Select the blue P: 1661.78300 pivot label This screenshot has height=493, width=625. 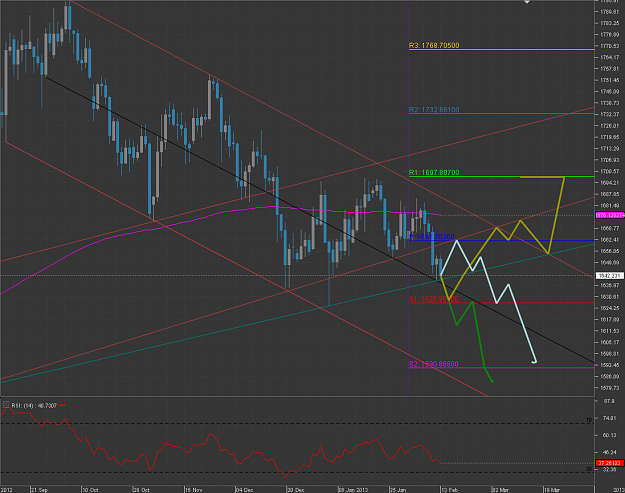(x=432, y=237)
